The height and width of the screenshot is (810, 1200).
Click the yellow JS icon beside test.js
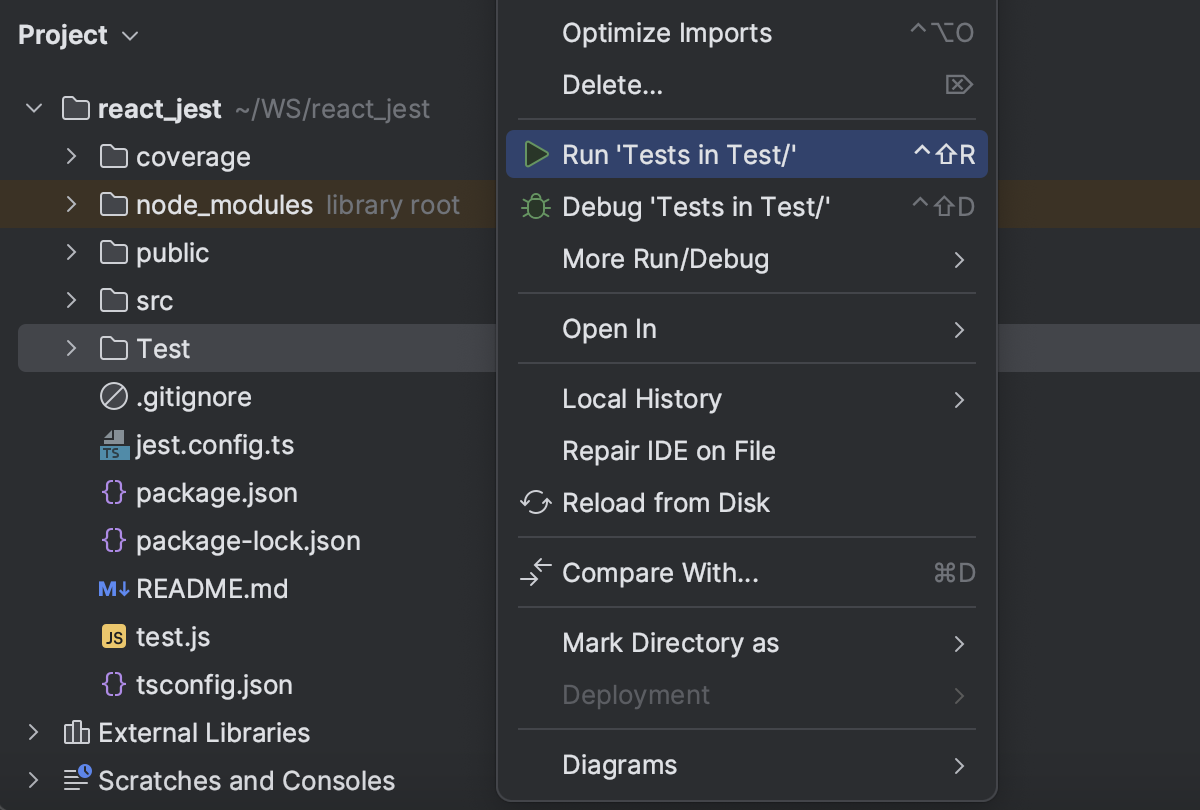pyautogui.click(x=113, y=636)
